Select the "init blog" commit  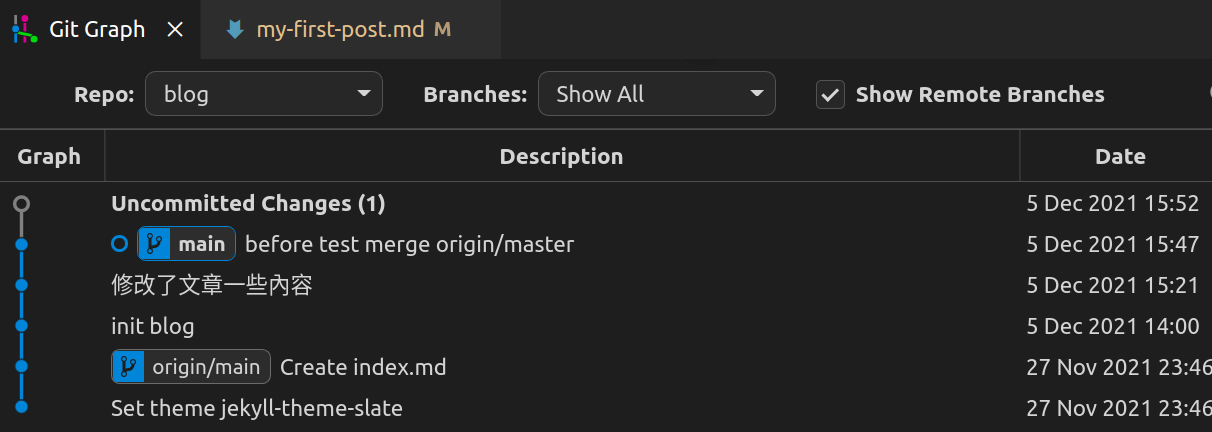pos(153,326)
